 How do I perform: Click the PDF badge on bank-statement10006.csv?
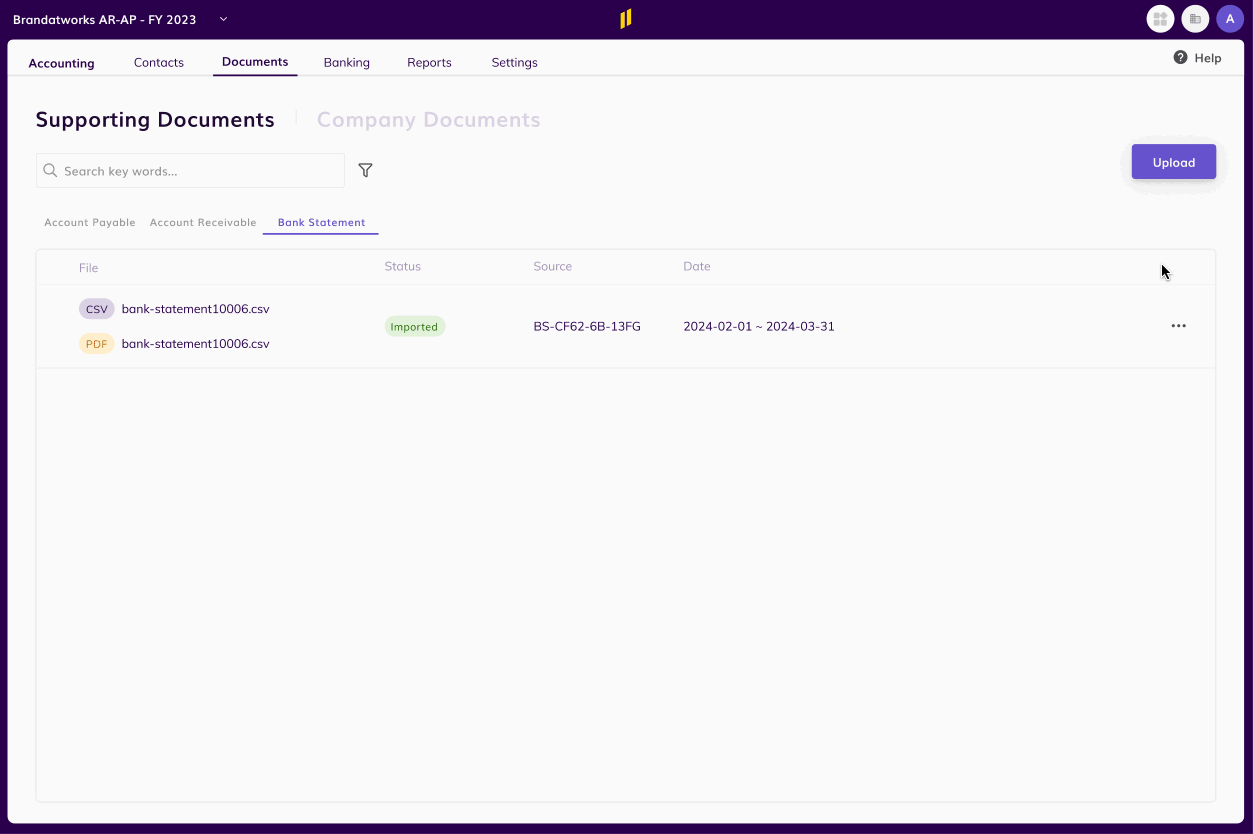96,343
